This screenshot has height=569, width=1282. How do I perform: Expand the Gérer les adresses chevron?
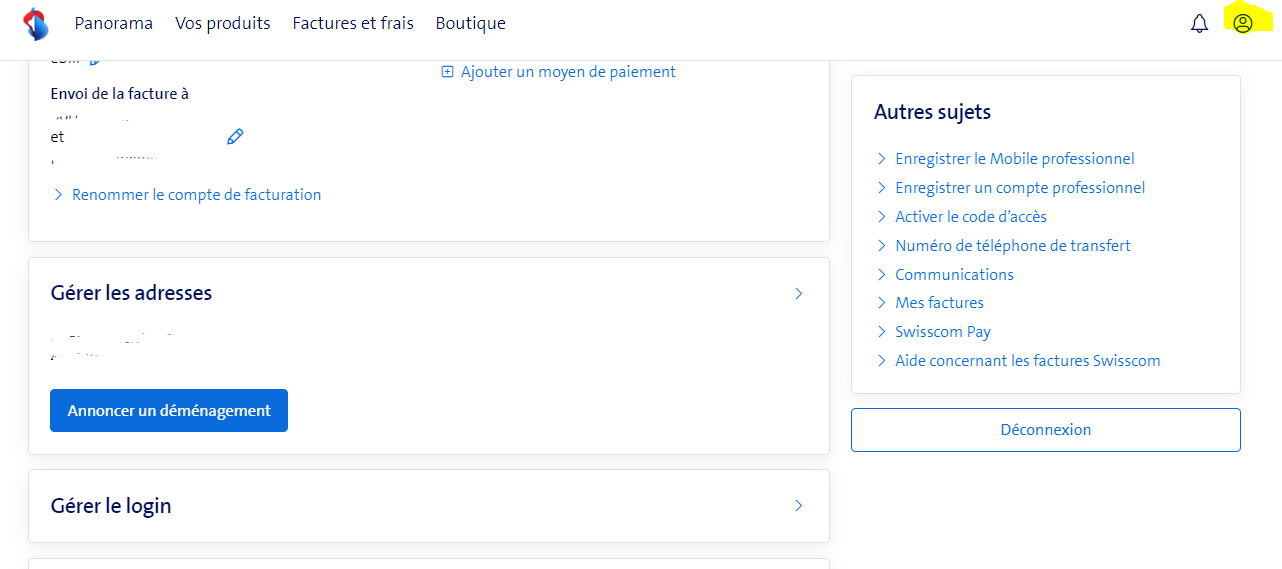tap(798, 294)
